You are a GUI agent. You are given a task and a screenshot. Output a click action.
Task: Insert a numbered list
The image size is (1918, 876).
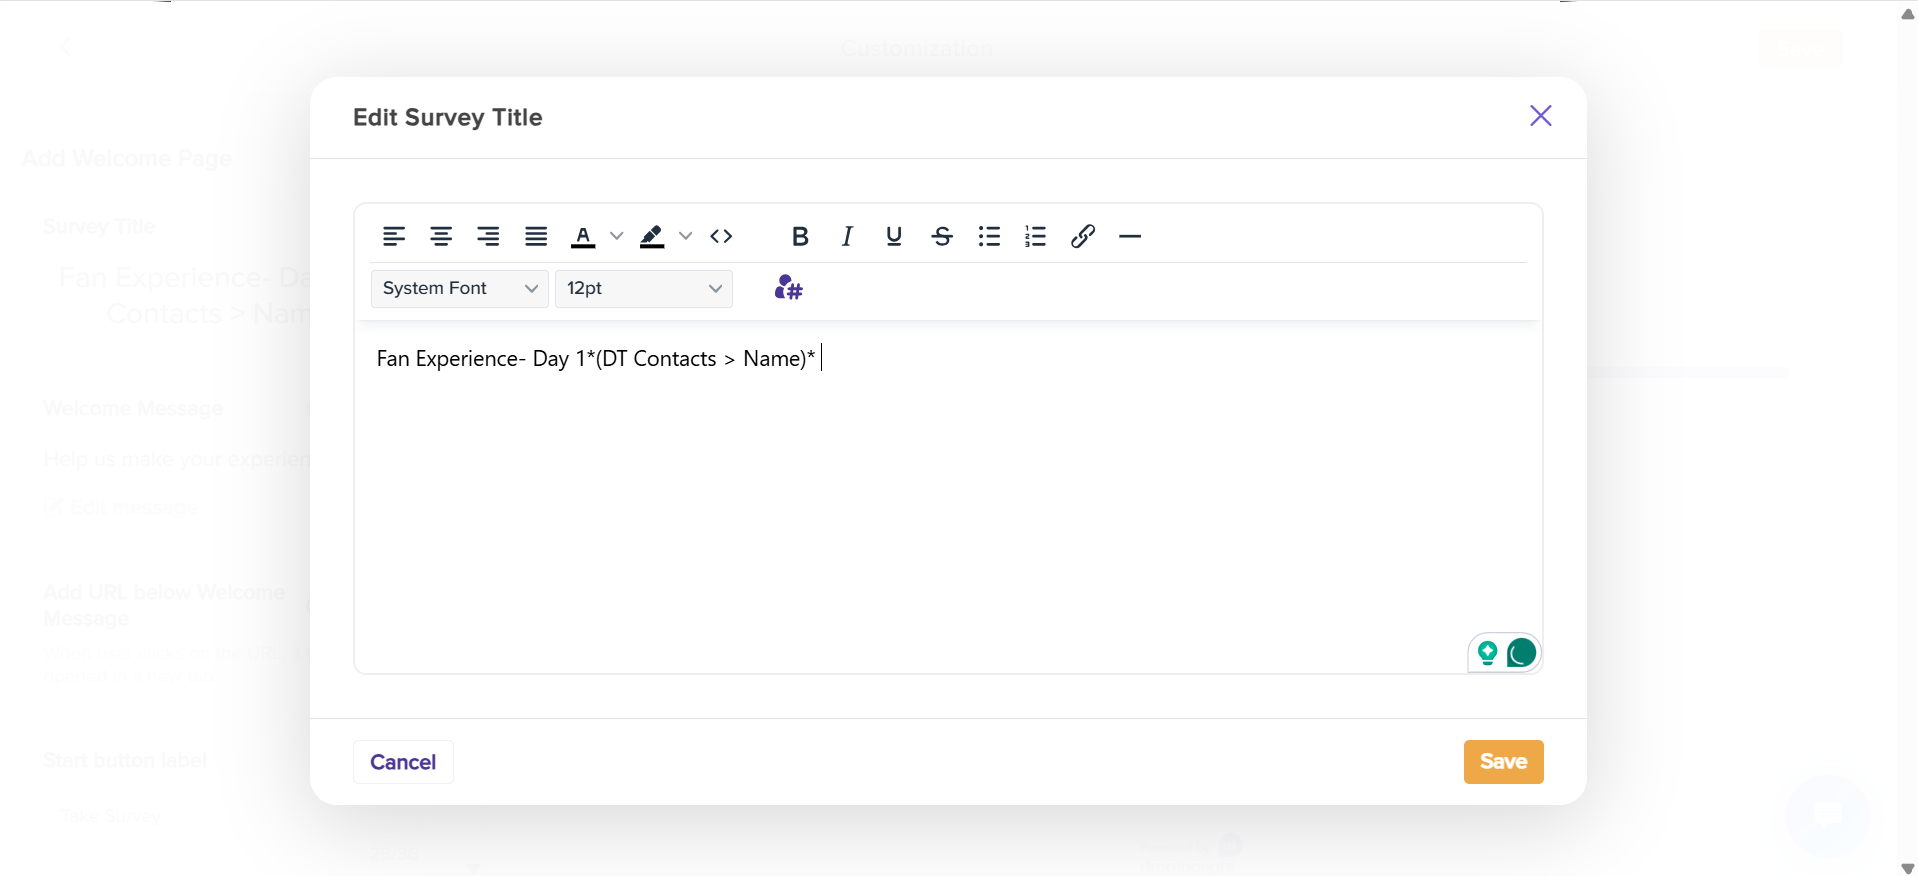1036,237
